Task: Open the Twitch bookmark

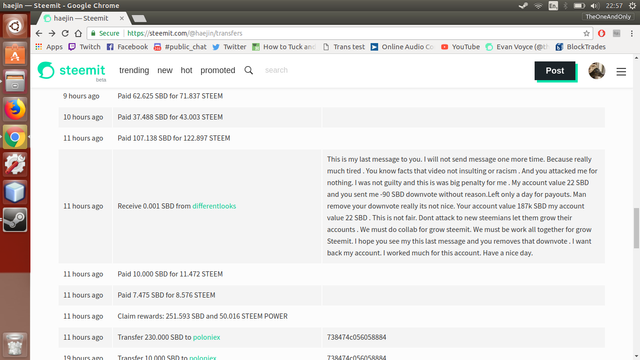Action: click(x=84, y=47)
